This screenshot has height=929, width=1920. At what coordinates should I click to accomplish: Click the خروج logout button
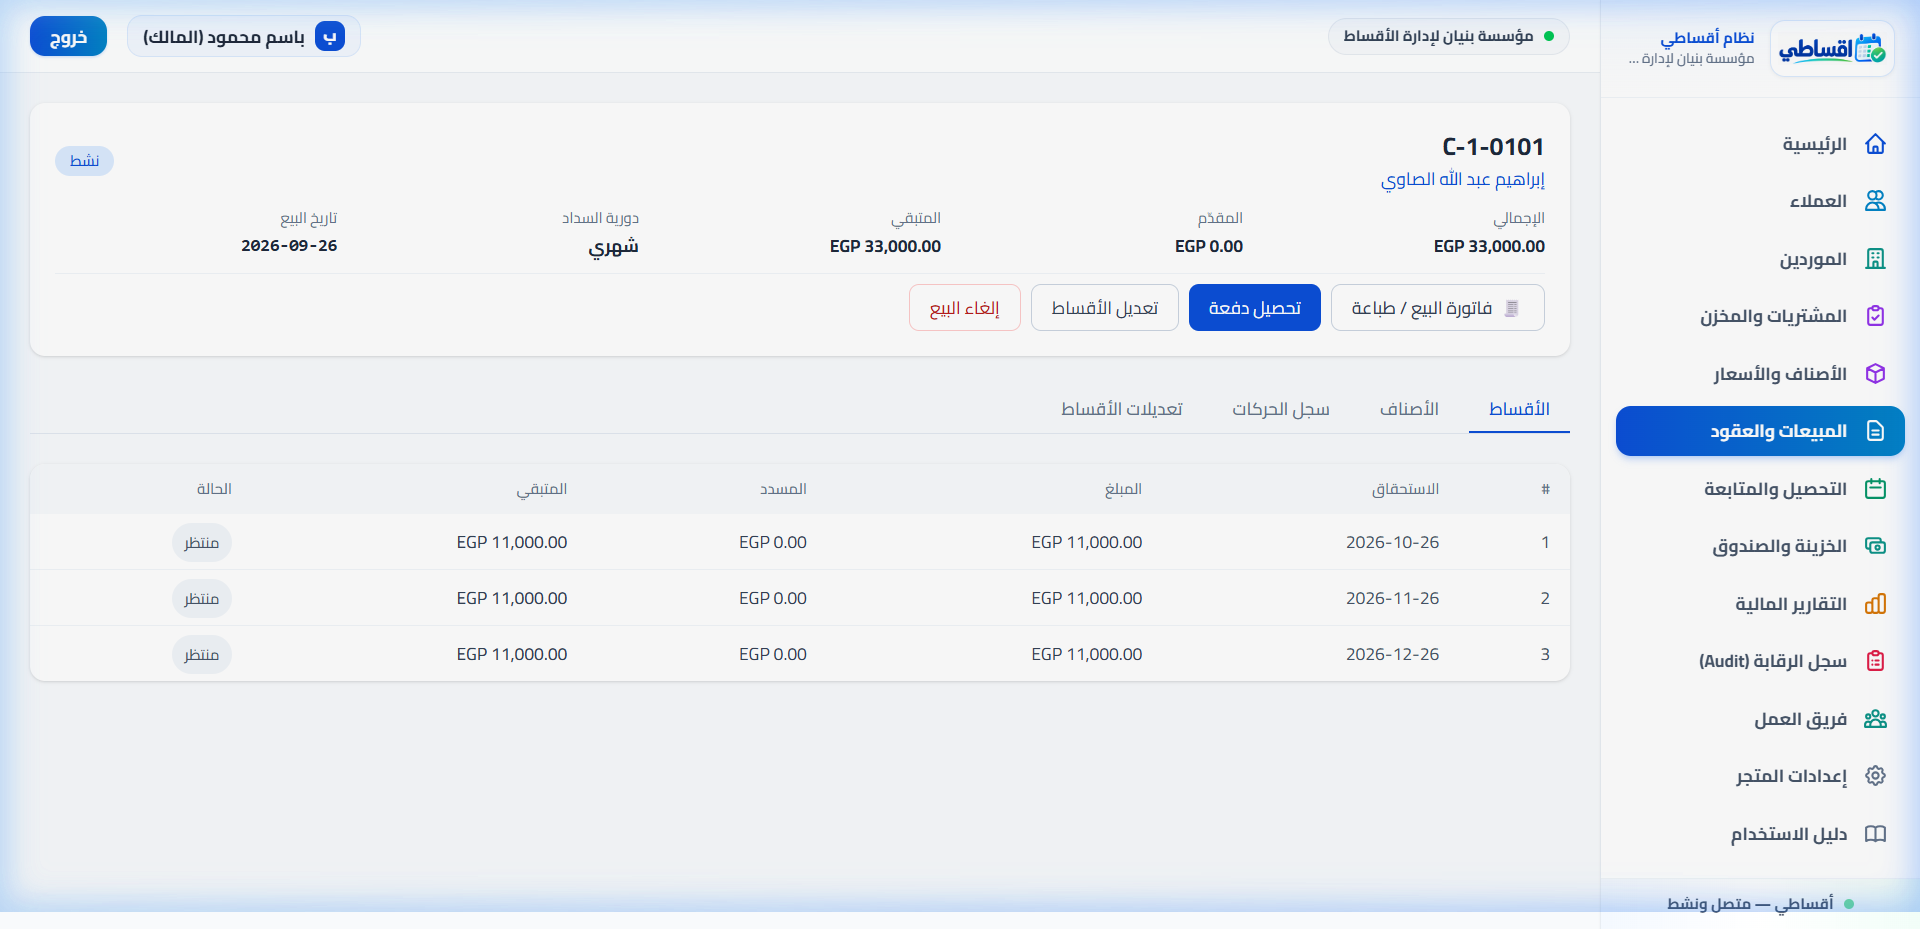(x=68, y=37)
